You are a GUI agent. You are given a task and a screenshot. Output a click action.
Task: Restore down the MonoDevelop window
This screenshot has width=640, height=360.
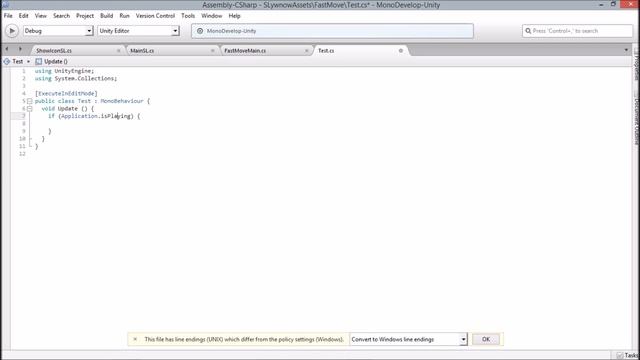coord(613,4)
